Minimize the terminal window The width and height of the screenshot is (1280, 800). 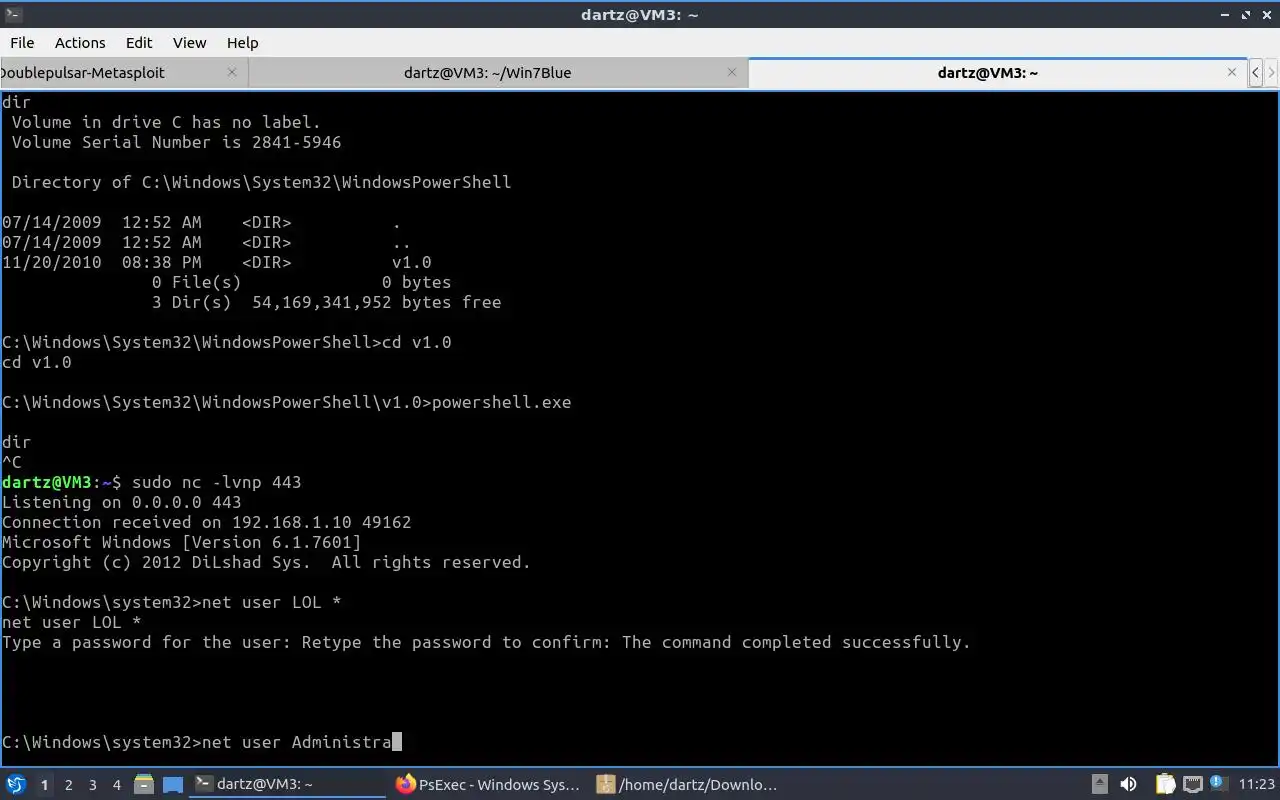point(1225,15)
